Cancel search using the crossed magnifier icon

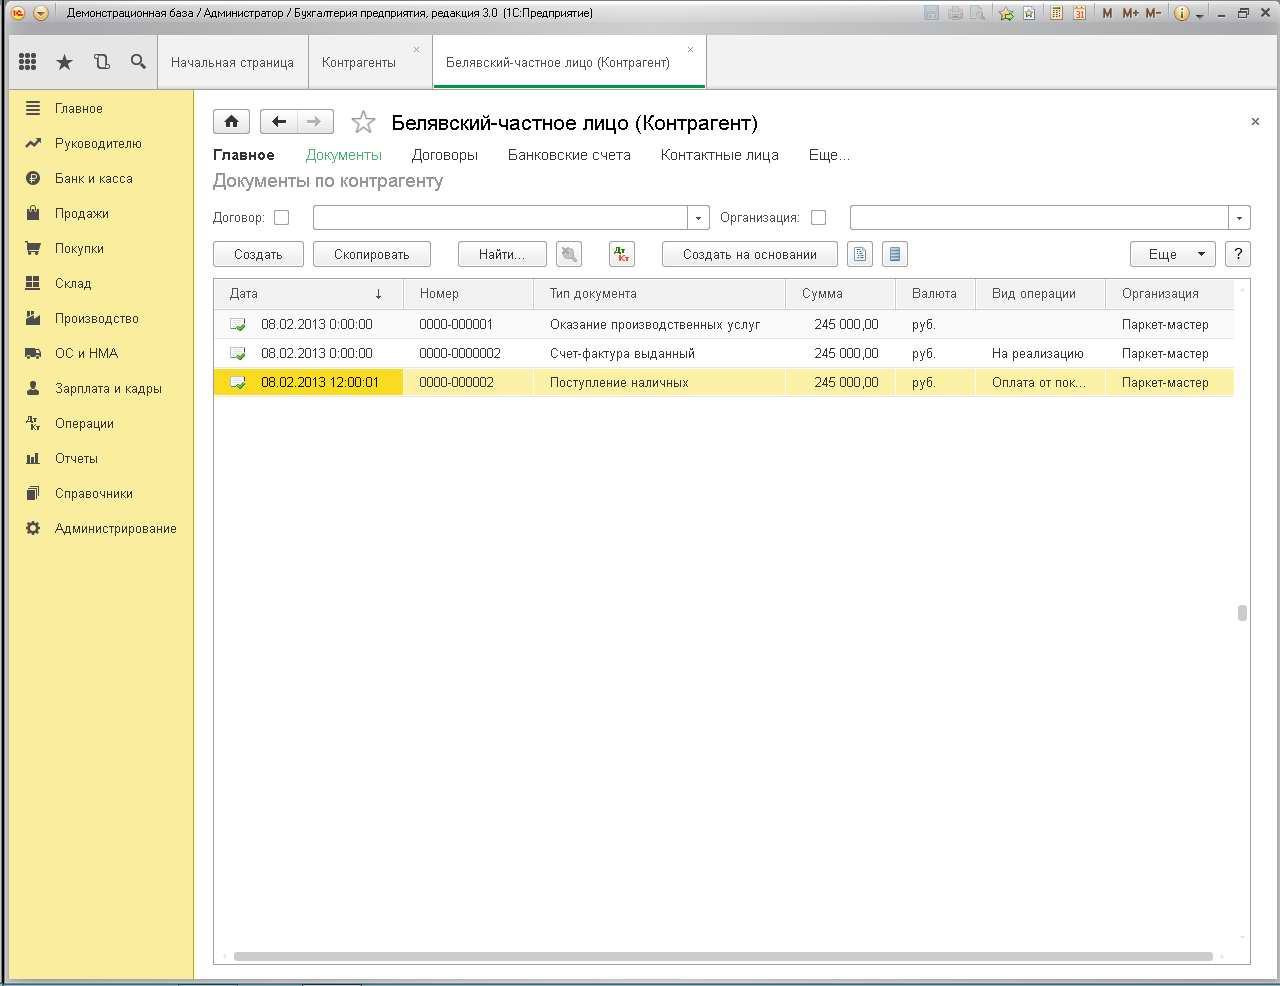[x=569, y=255]
